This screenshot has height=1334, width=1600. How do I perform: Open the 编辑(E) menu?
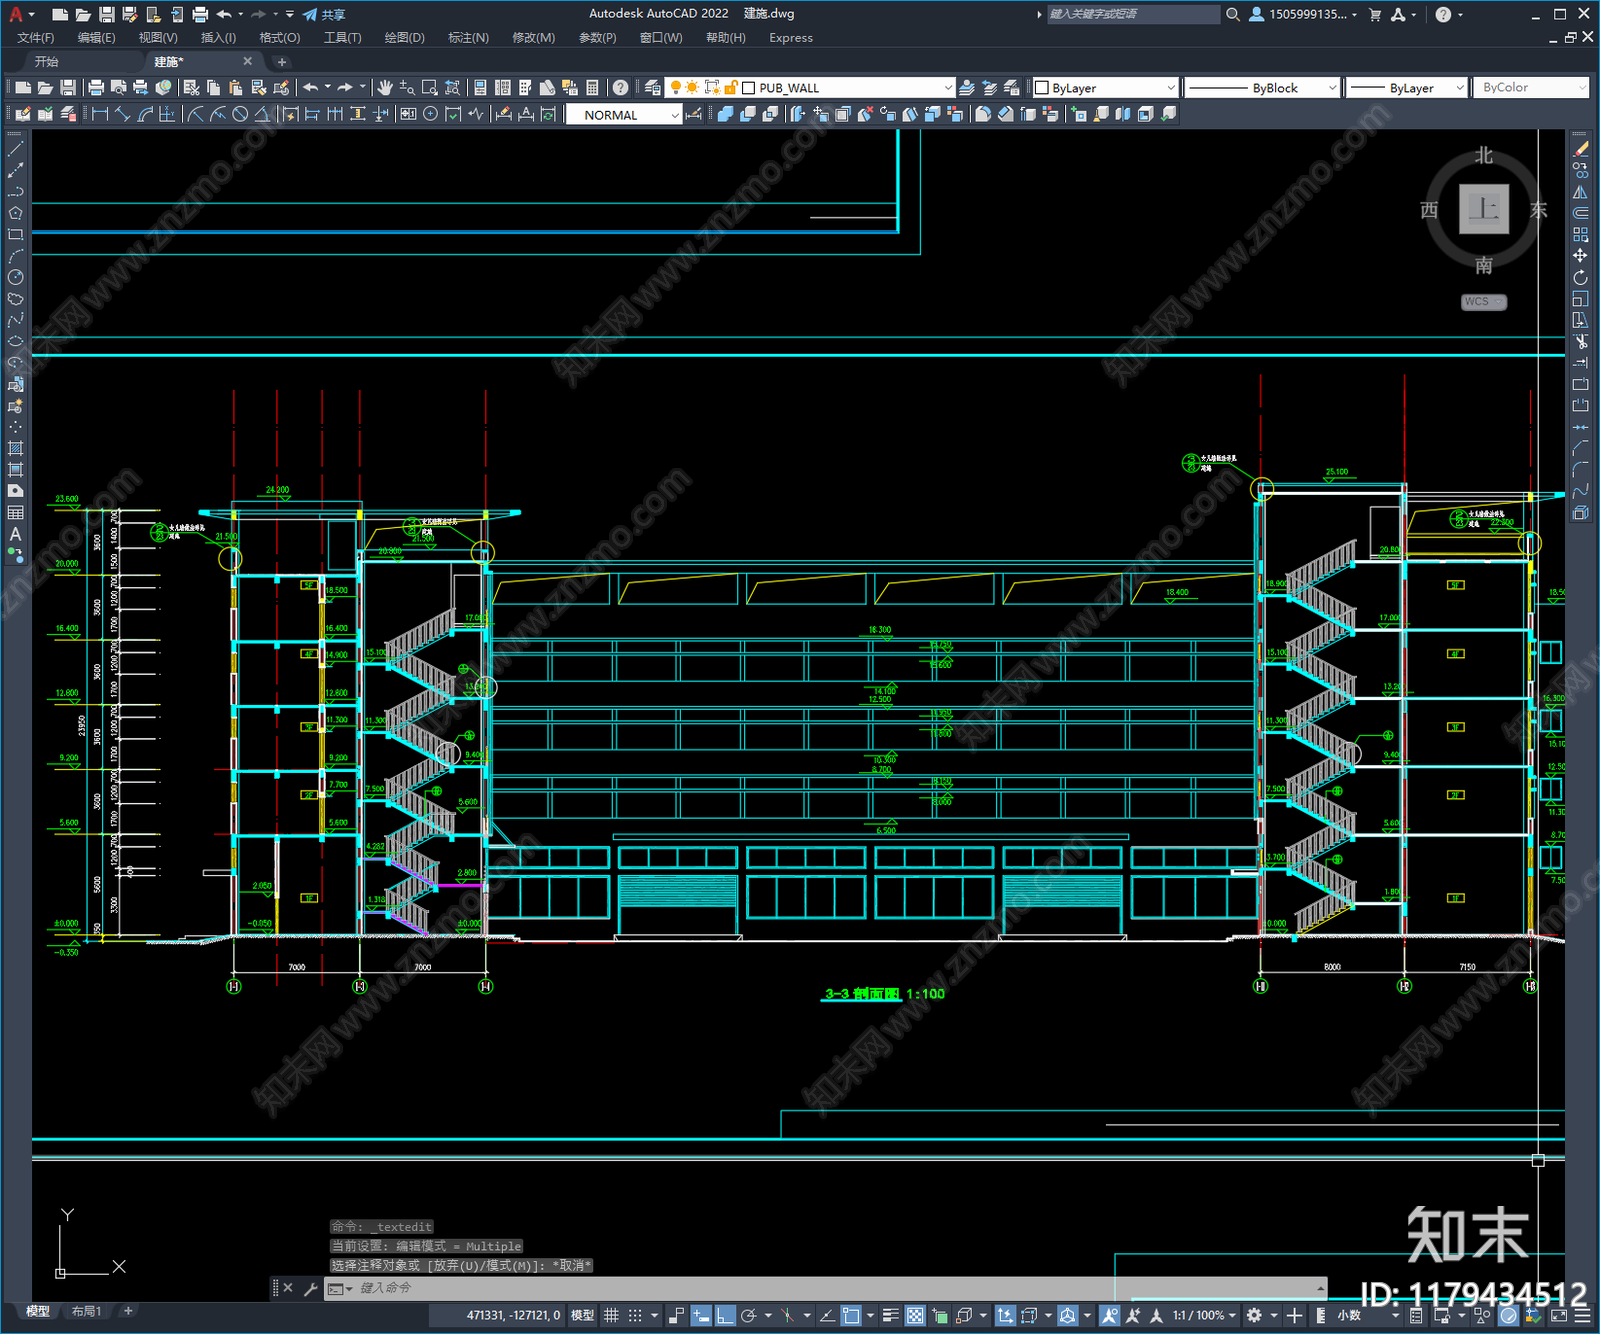tap(97, 38)
